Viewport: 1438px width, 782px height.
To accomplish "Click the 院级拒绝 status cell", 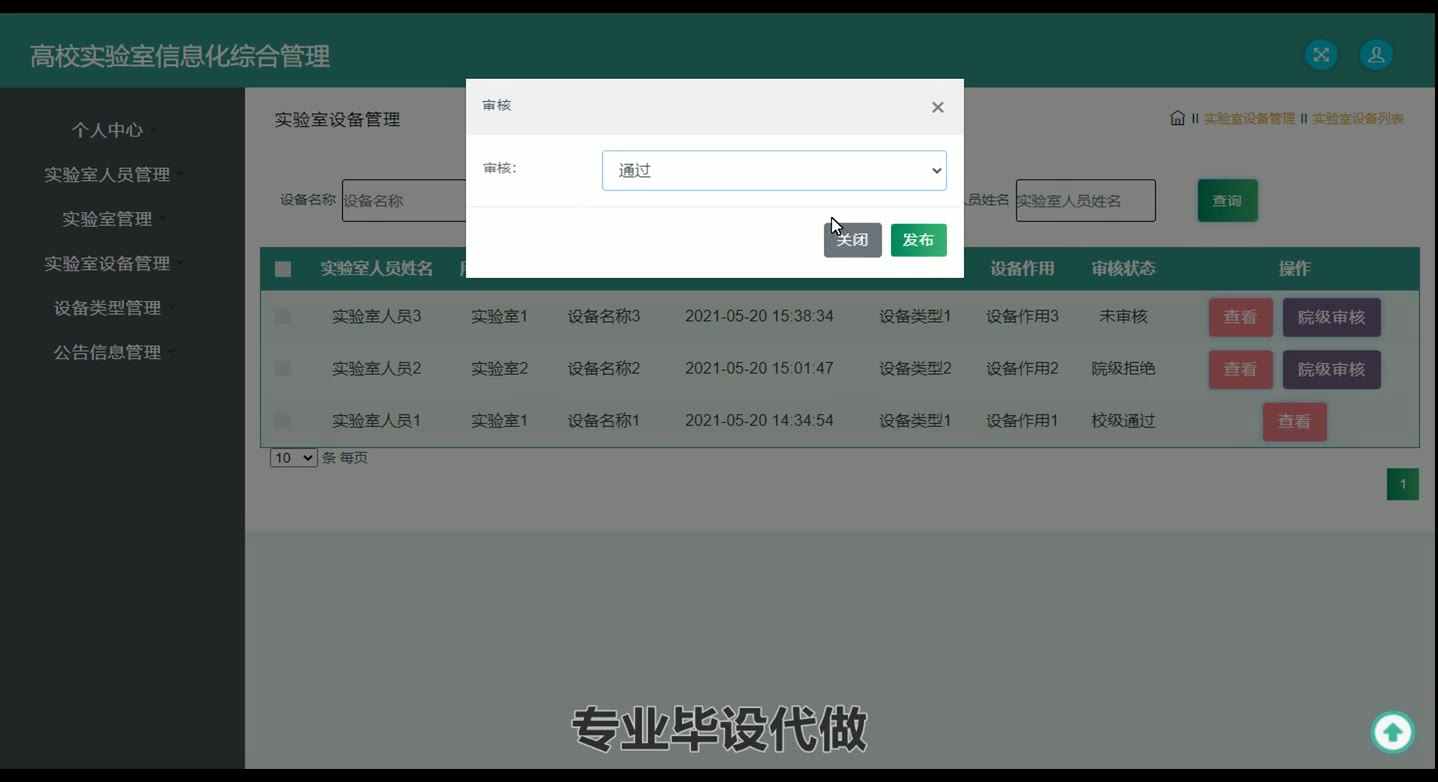I will point(1123,368).
